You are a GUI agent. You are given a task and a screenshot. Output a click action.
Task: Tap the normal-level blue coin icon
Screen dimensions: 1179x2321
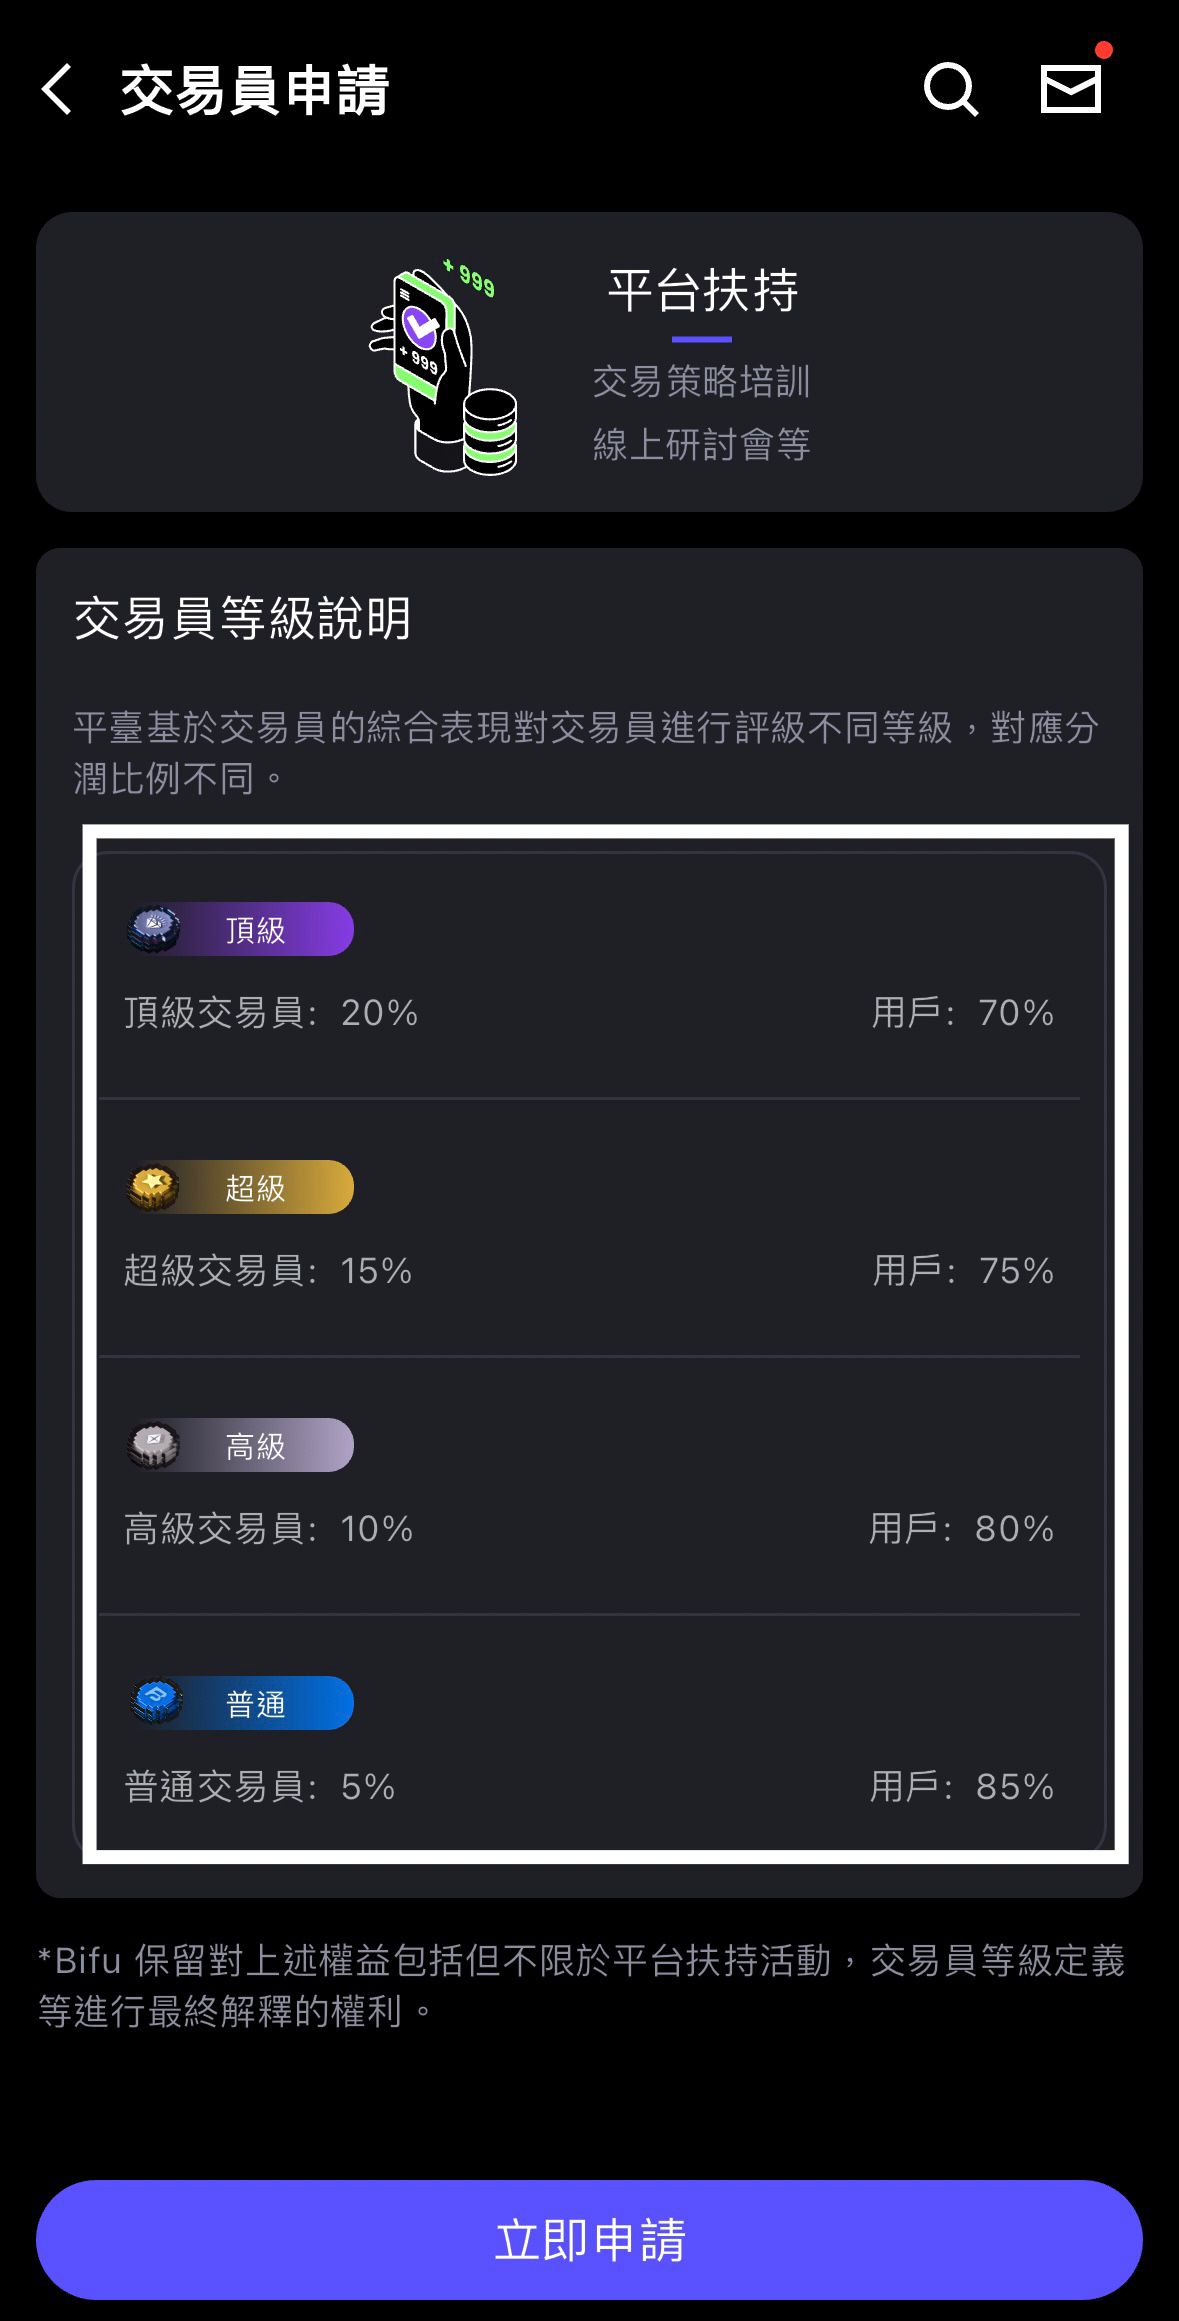point(156,1703)
